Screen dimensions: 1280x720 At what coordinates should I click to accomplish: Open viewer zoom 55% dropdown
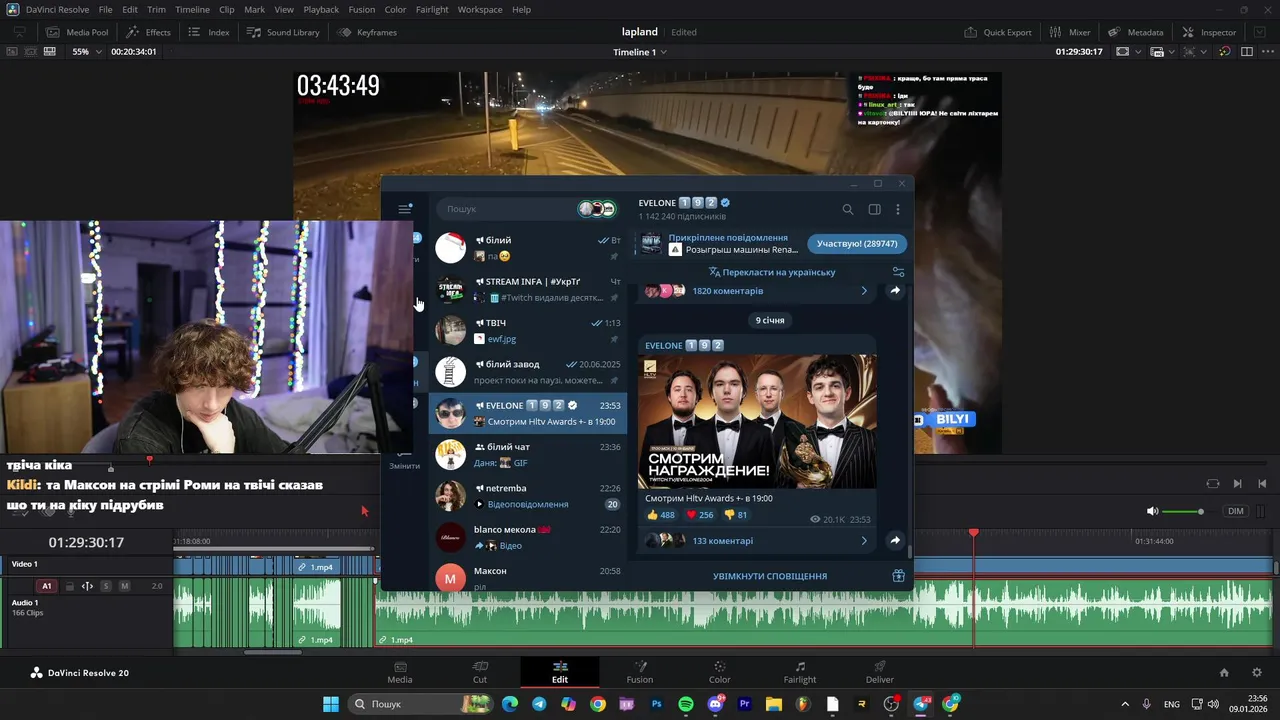coord(87,51)
